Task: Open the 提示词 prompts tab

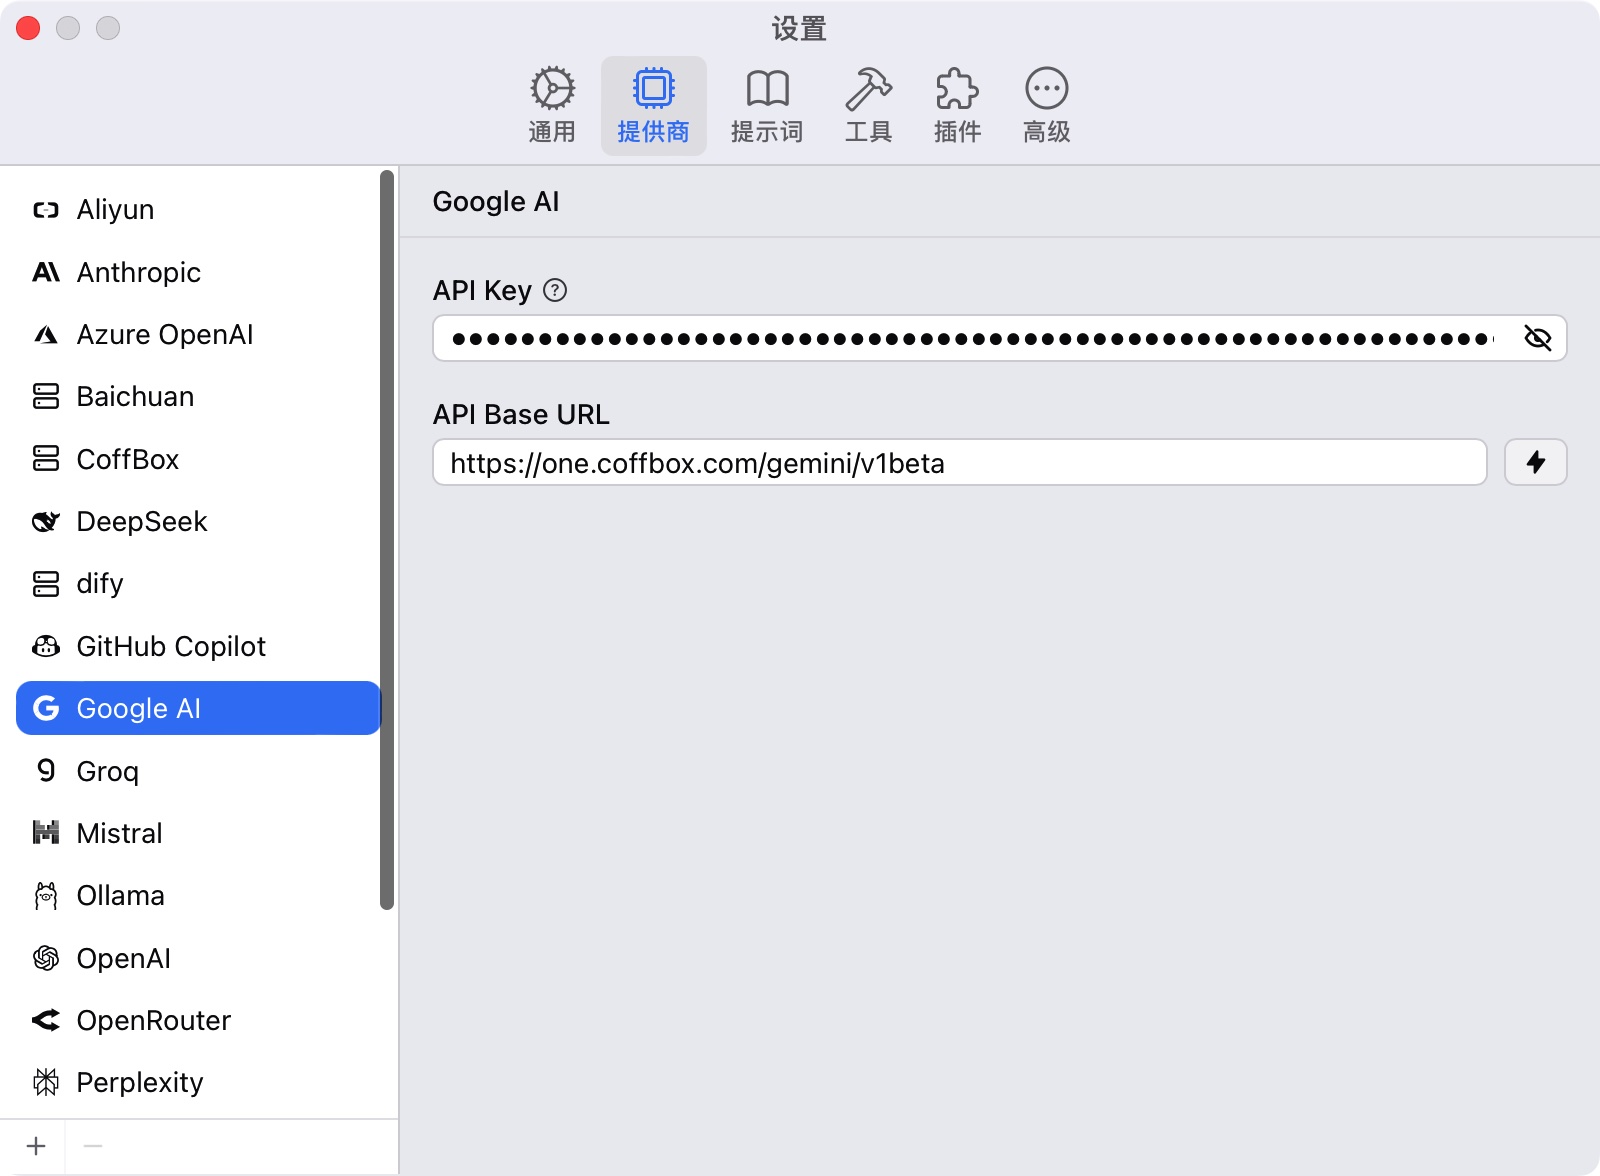Action: [x=767, y=106]
